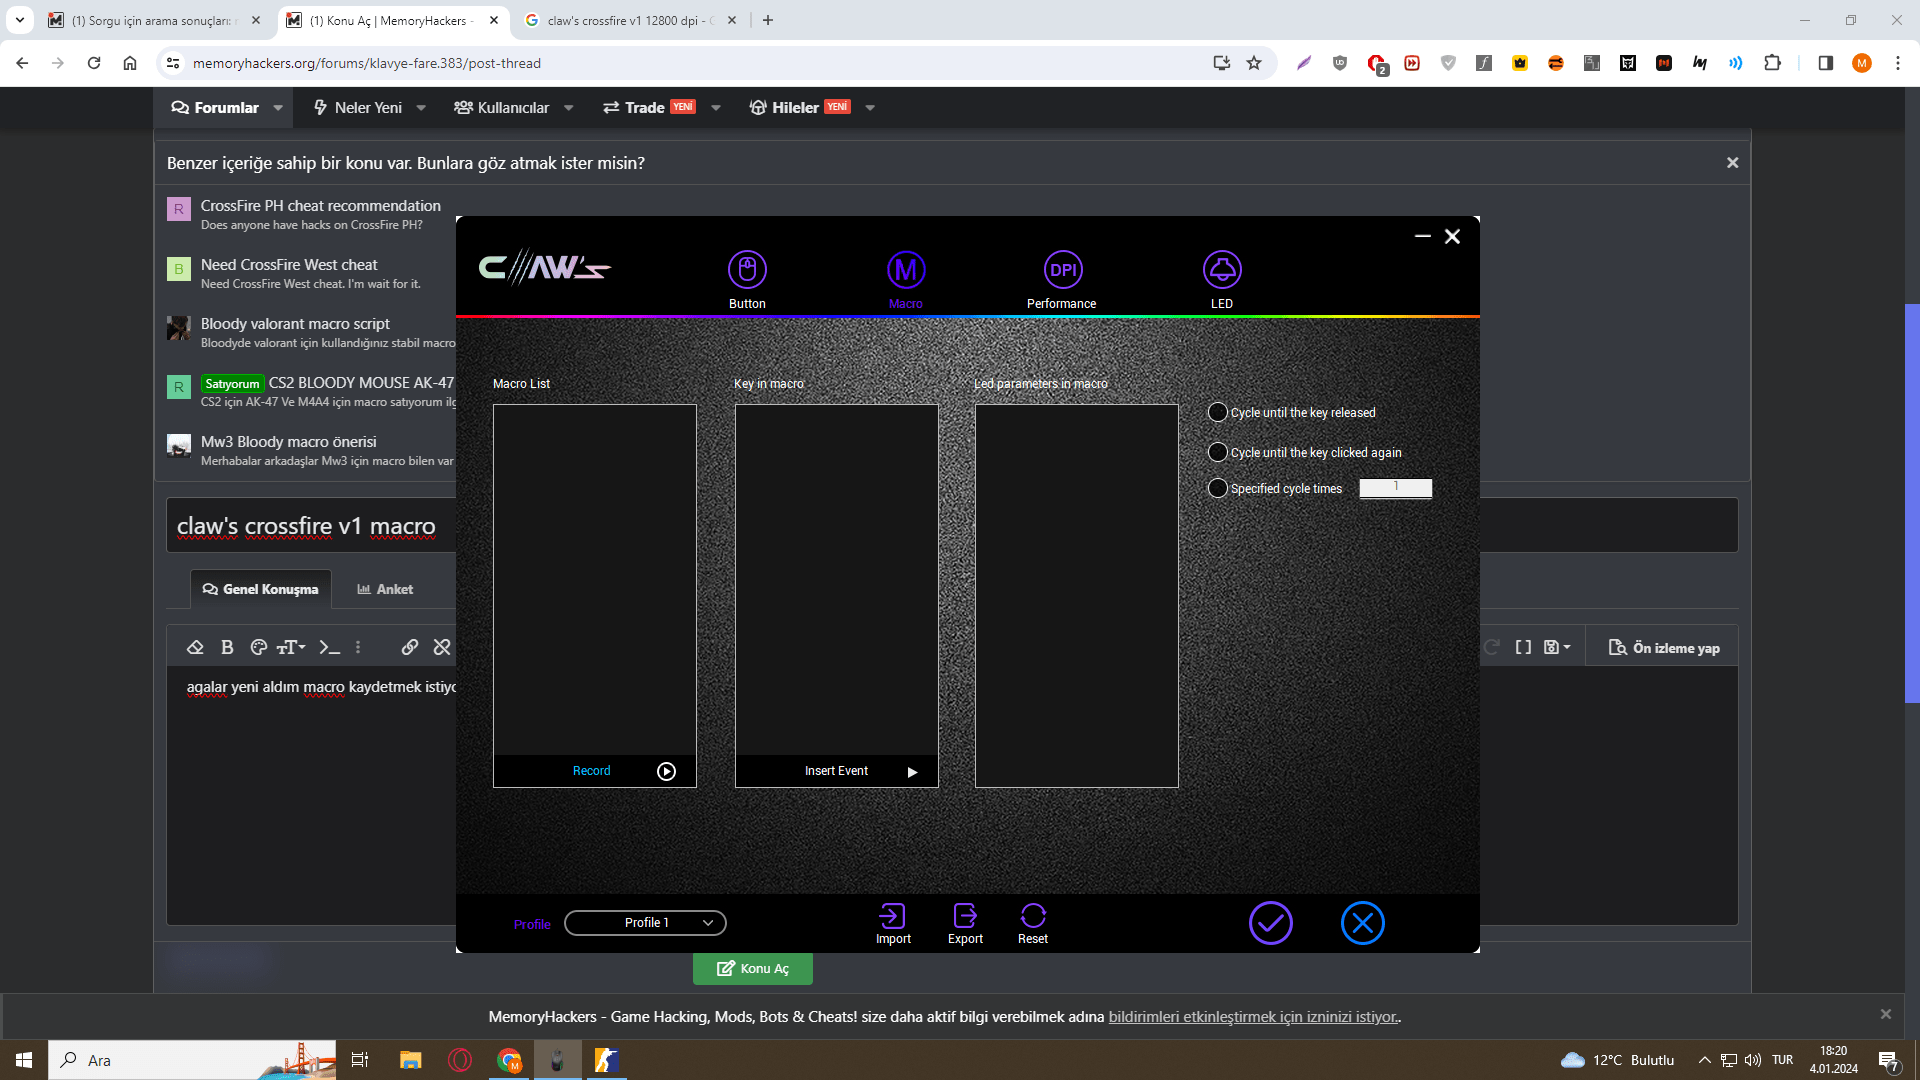This screenshot has width=1920, height=1080.
Task: Click the Ön izleme yap button
Action: (1664, 648)
